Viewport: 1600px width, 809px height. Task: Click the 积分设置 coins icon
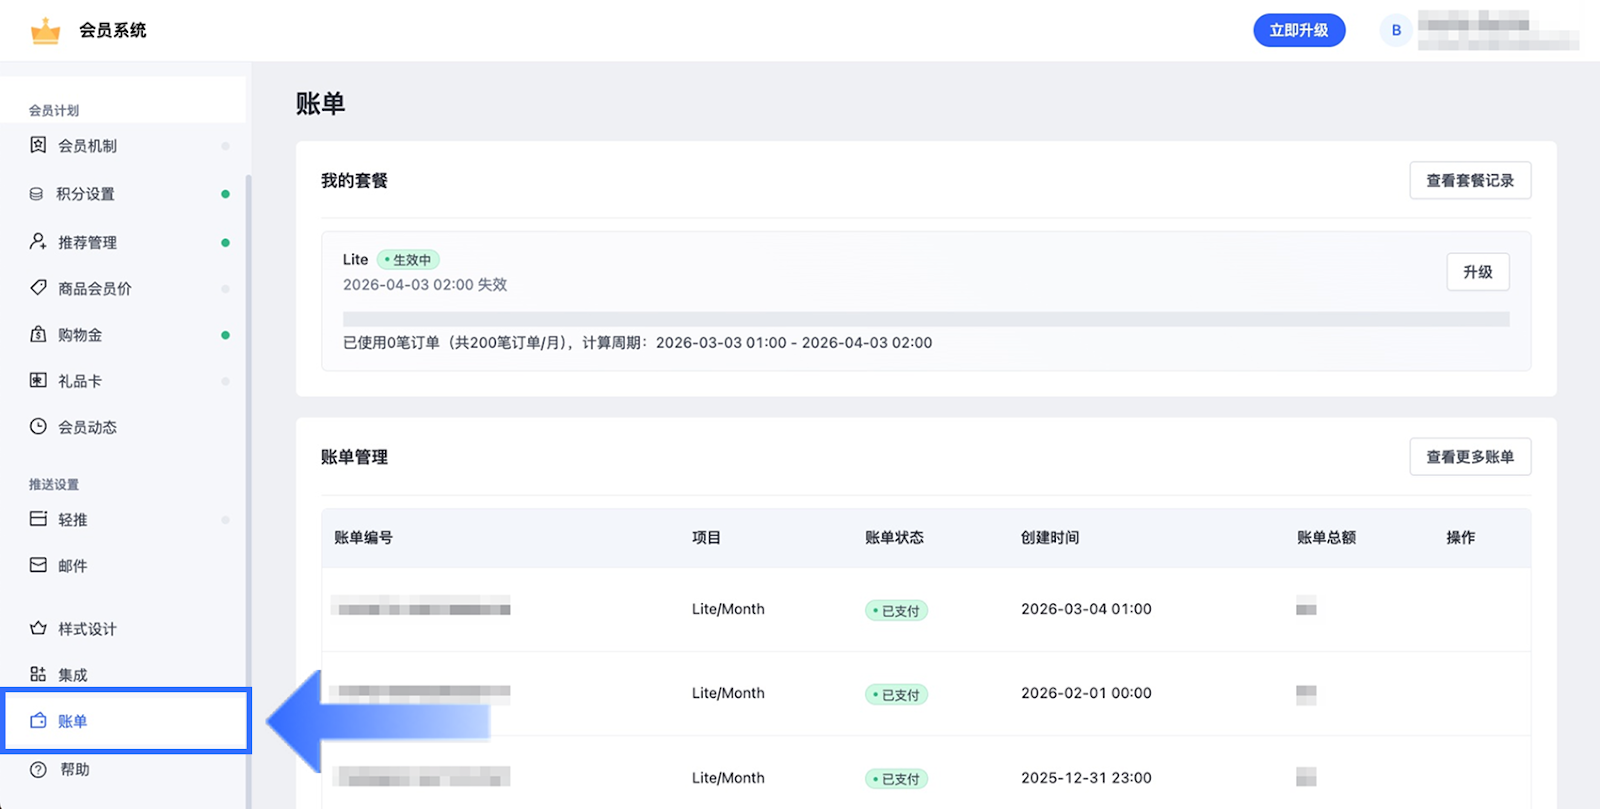click(x=37, y=194)
